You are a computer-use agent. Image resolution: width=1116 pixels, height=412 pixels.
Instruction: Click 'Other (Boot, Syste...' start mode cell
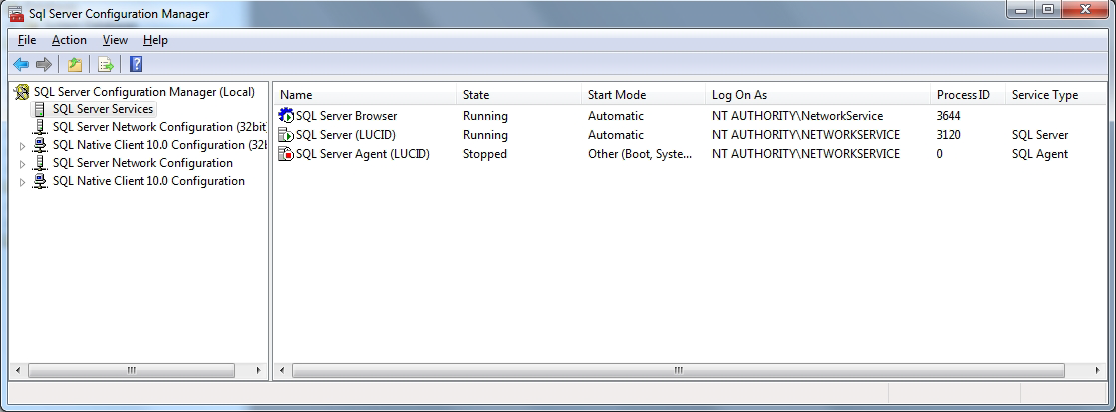(x=640, y=154)
